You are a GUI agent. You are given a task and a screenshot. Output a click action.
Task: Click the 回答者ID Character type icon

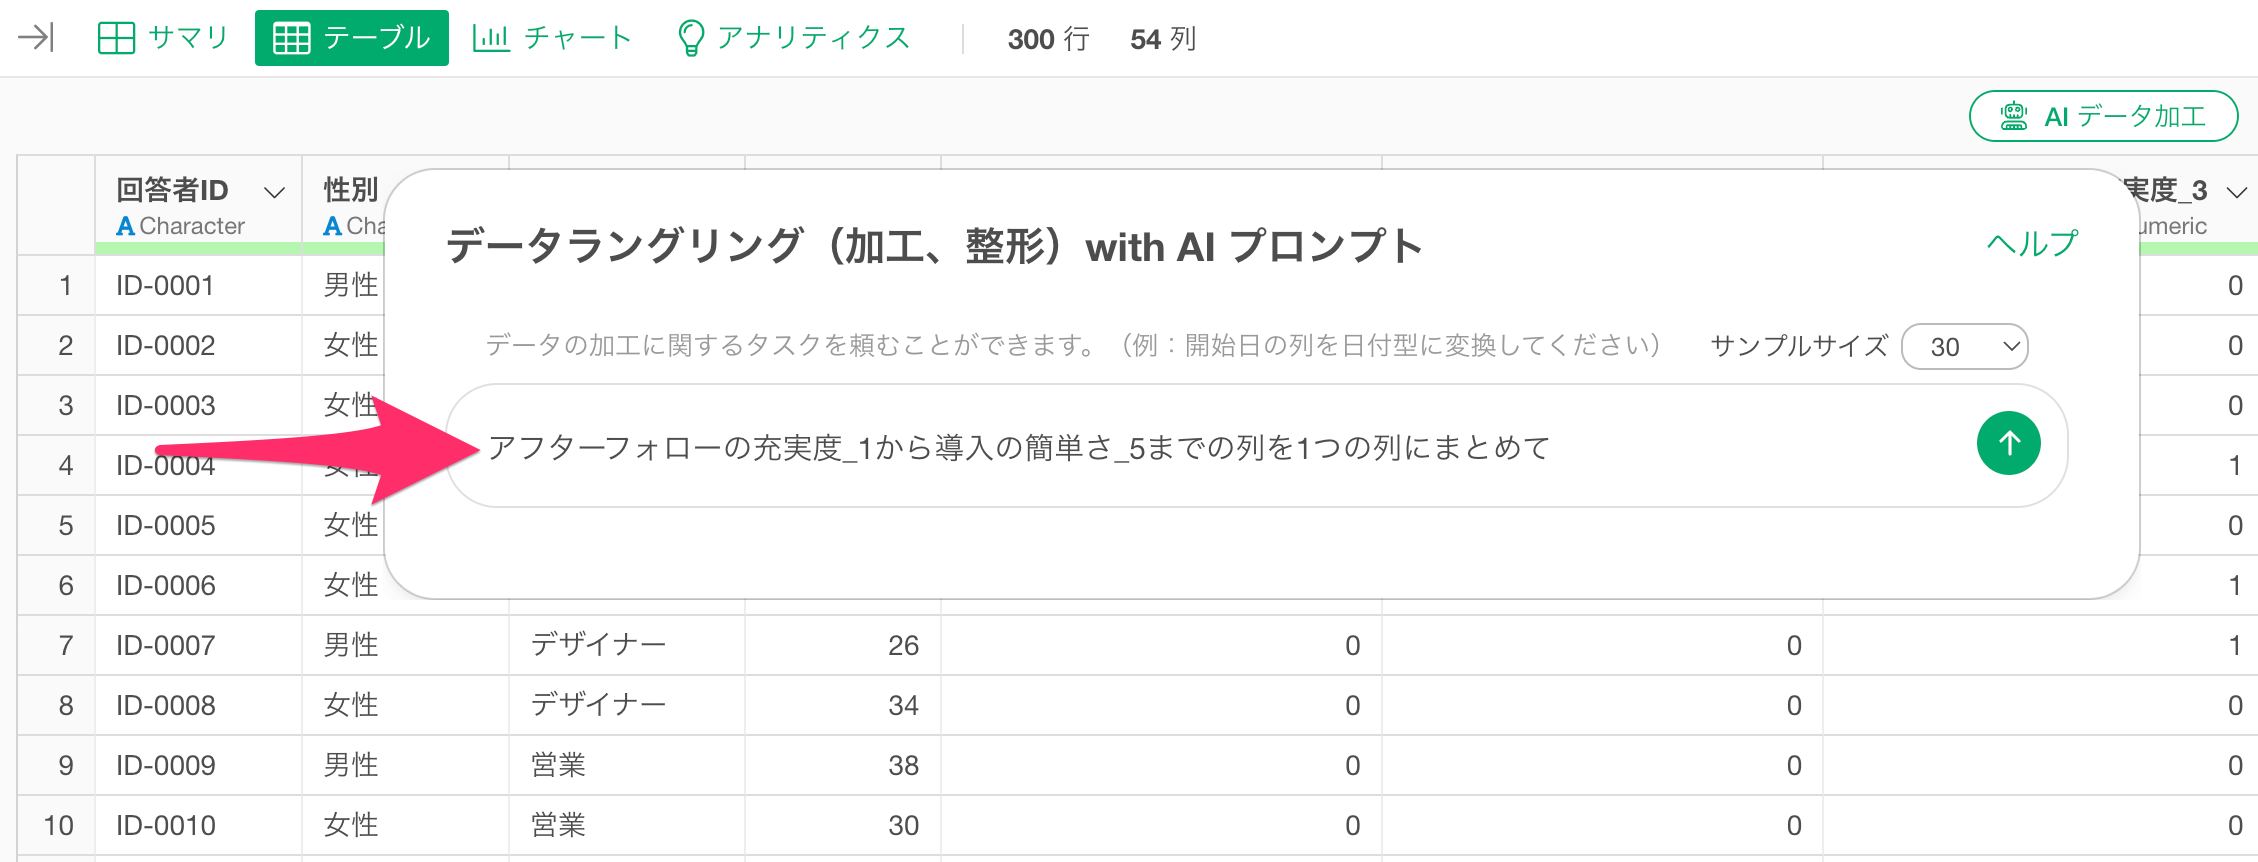(x=125, y=226)
